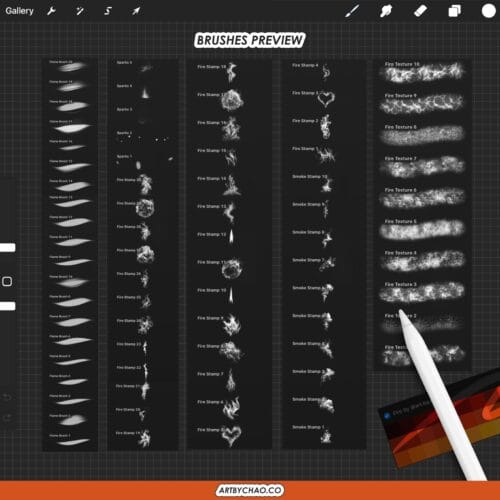
Task: Click the brush size slider handle
Action: (7, 248)
